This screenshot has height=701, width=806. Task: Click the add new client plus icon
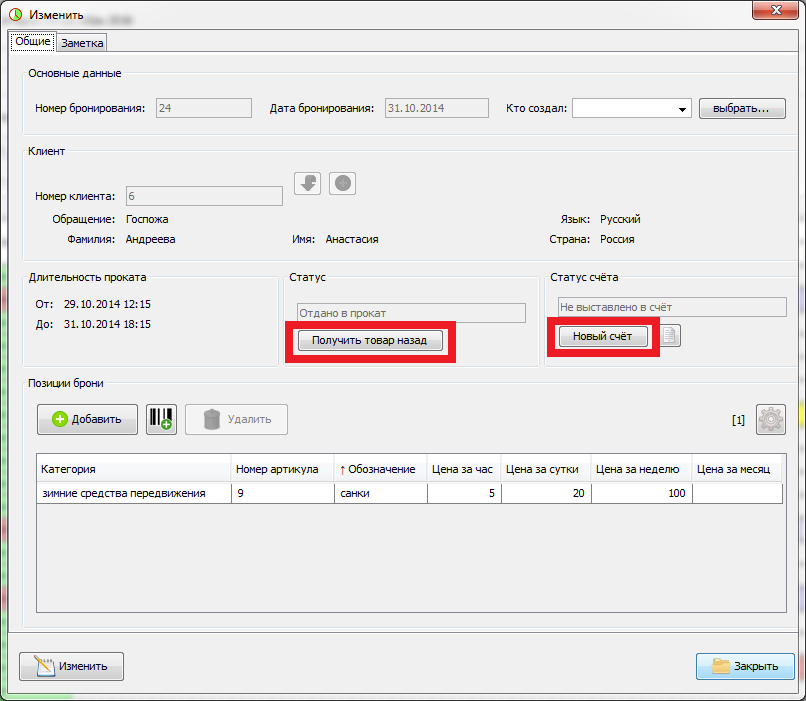[x=342, y=183]
